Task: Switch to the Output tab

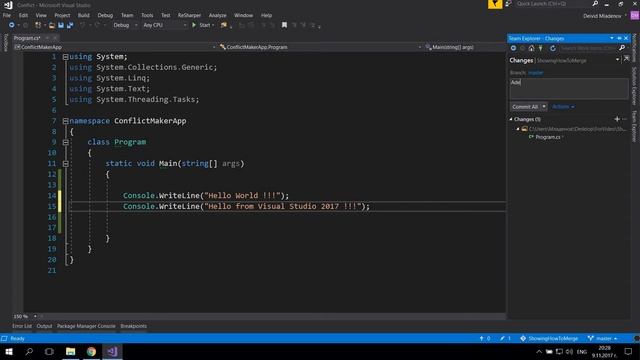Action: pyautogui.click(x=44, y=326)
